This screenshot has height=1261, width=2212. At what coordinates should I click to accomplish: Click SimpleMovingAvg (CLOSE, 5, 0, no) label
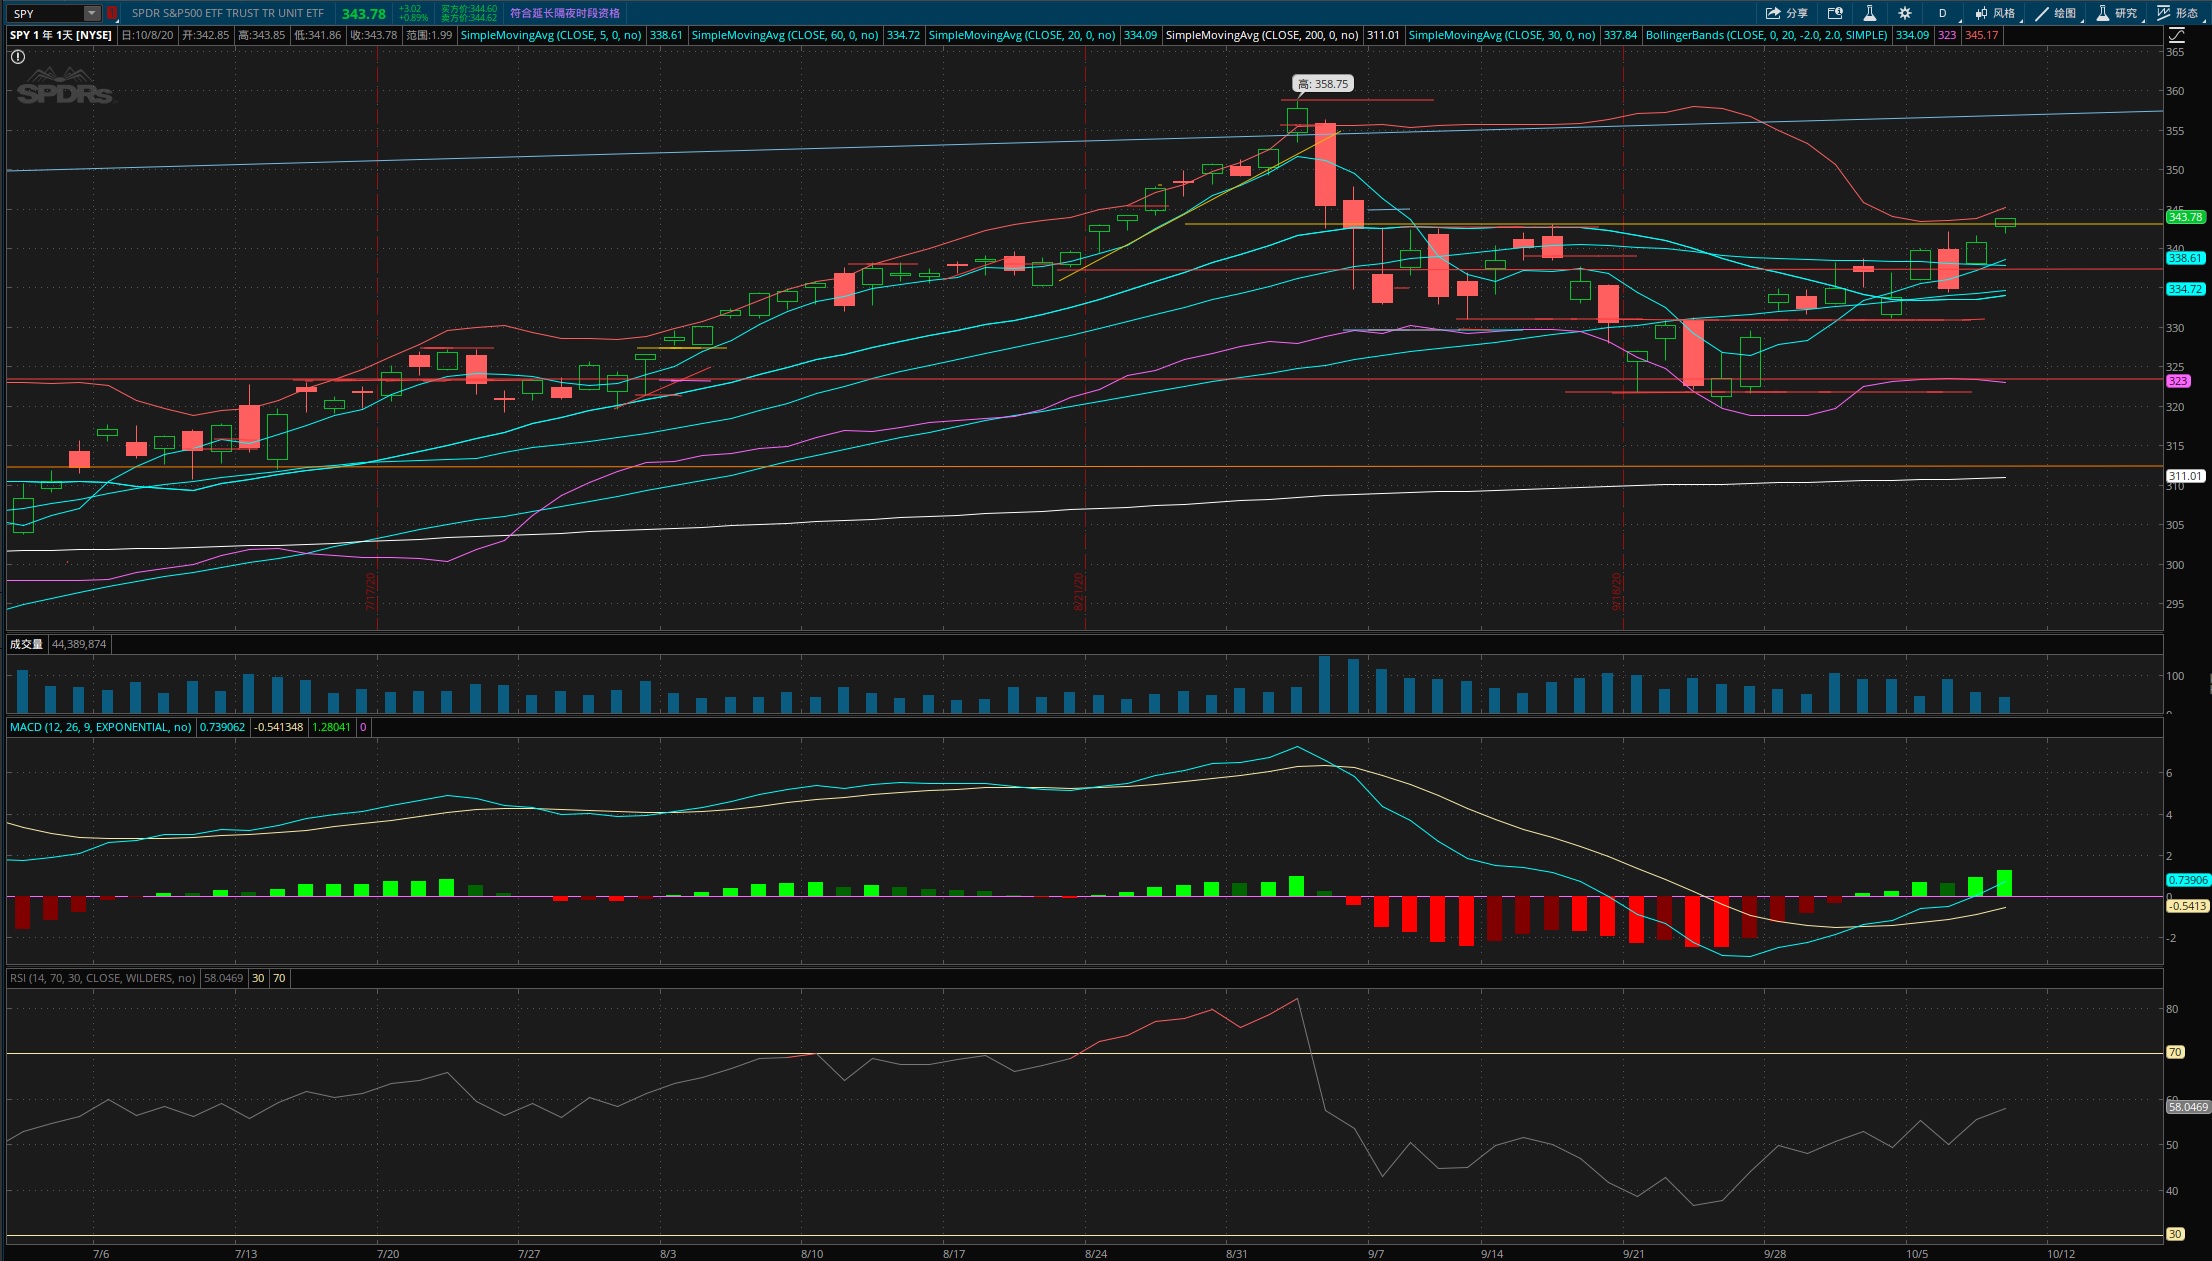551,35
